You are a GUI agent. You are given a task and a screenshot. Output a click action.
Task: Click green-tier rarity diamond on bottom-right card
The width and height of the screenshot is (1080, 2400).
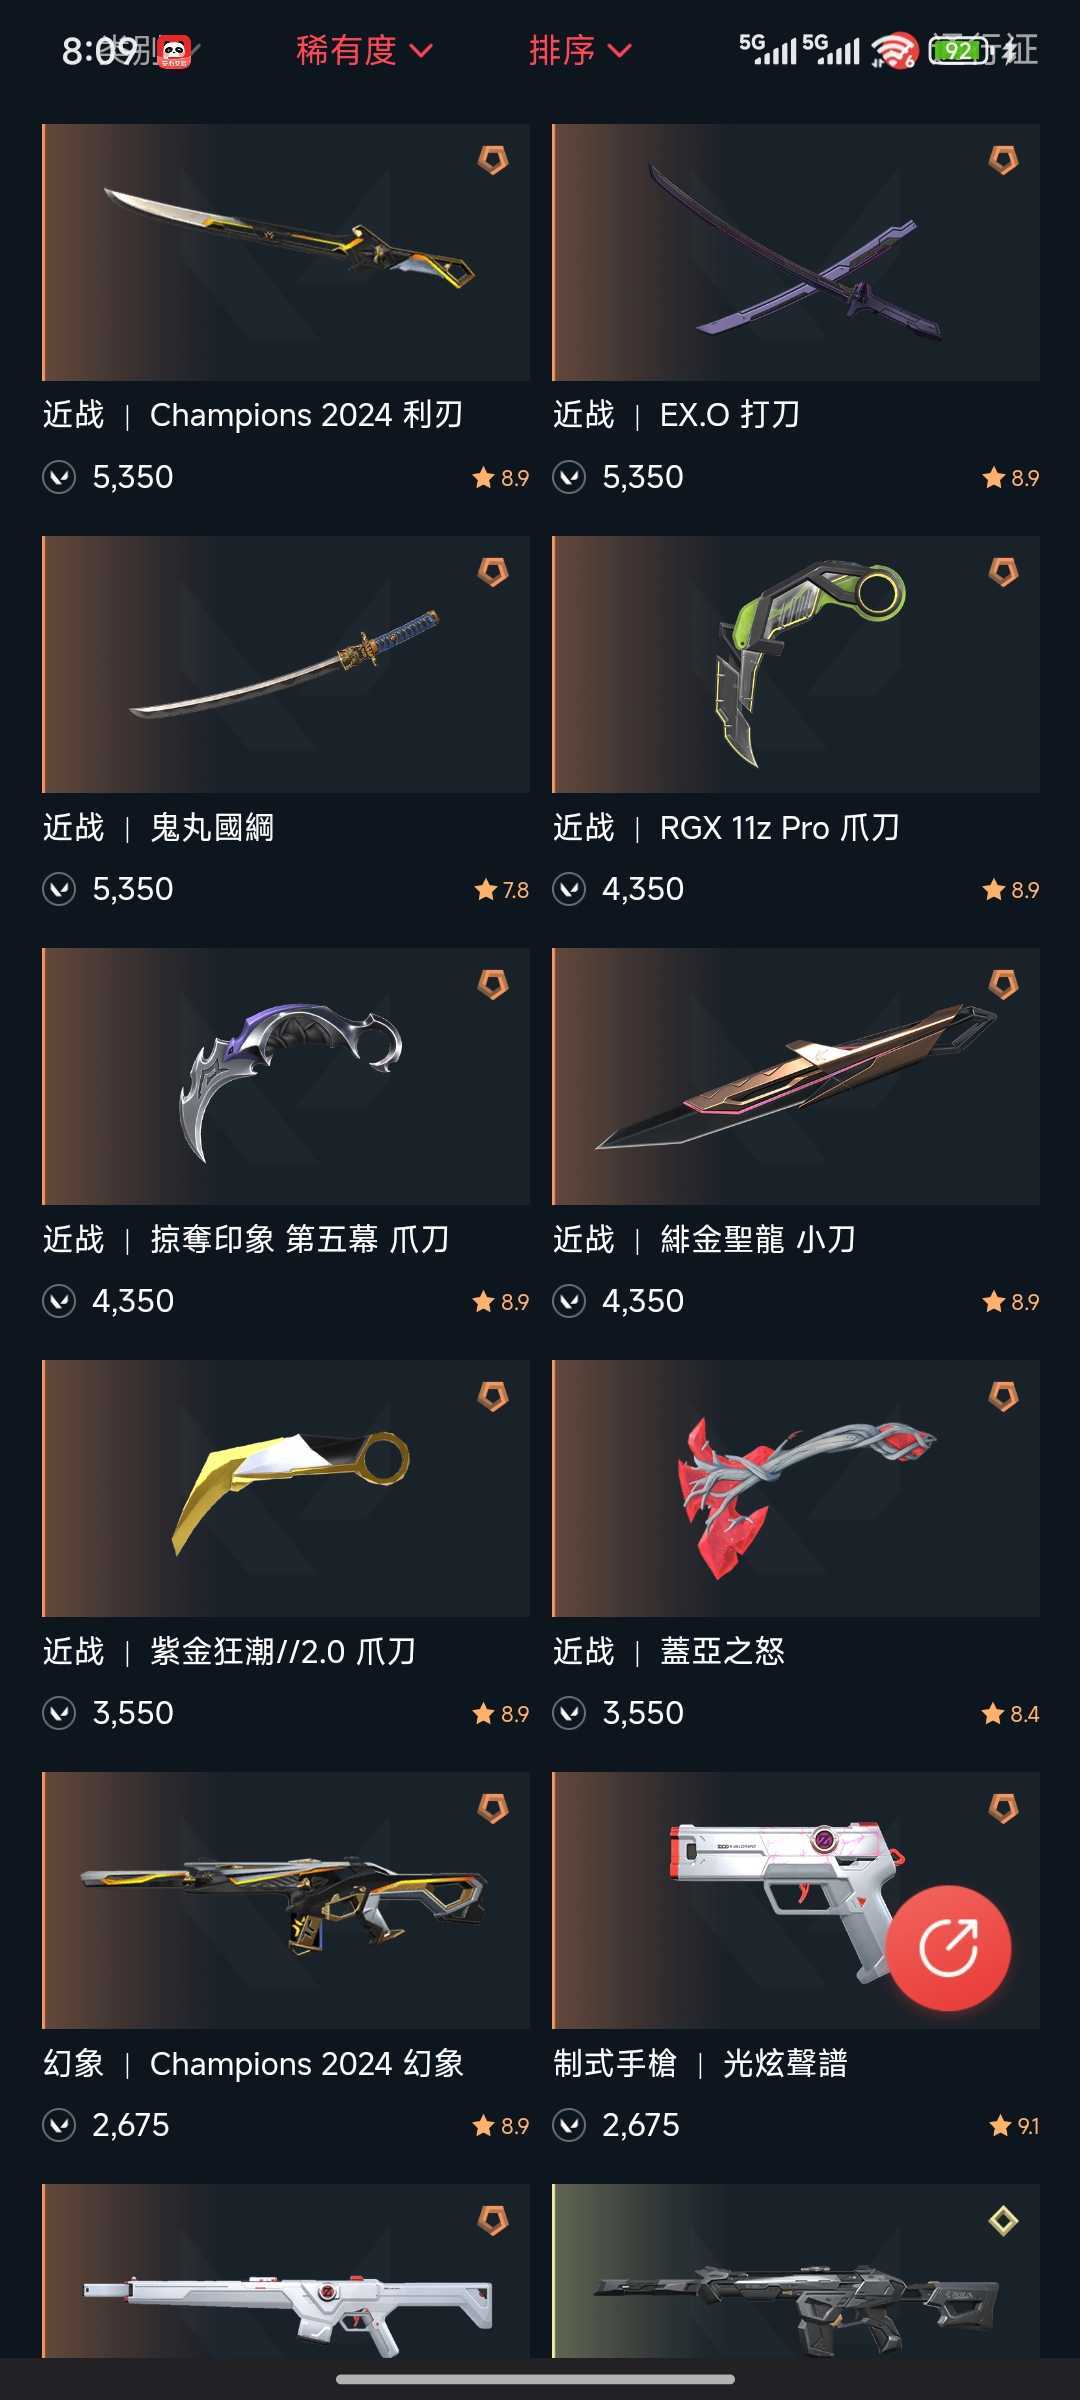click(1003, 2220)
